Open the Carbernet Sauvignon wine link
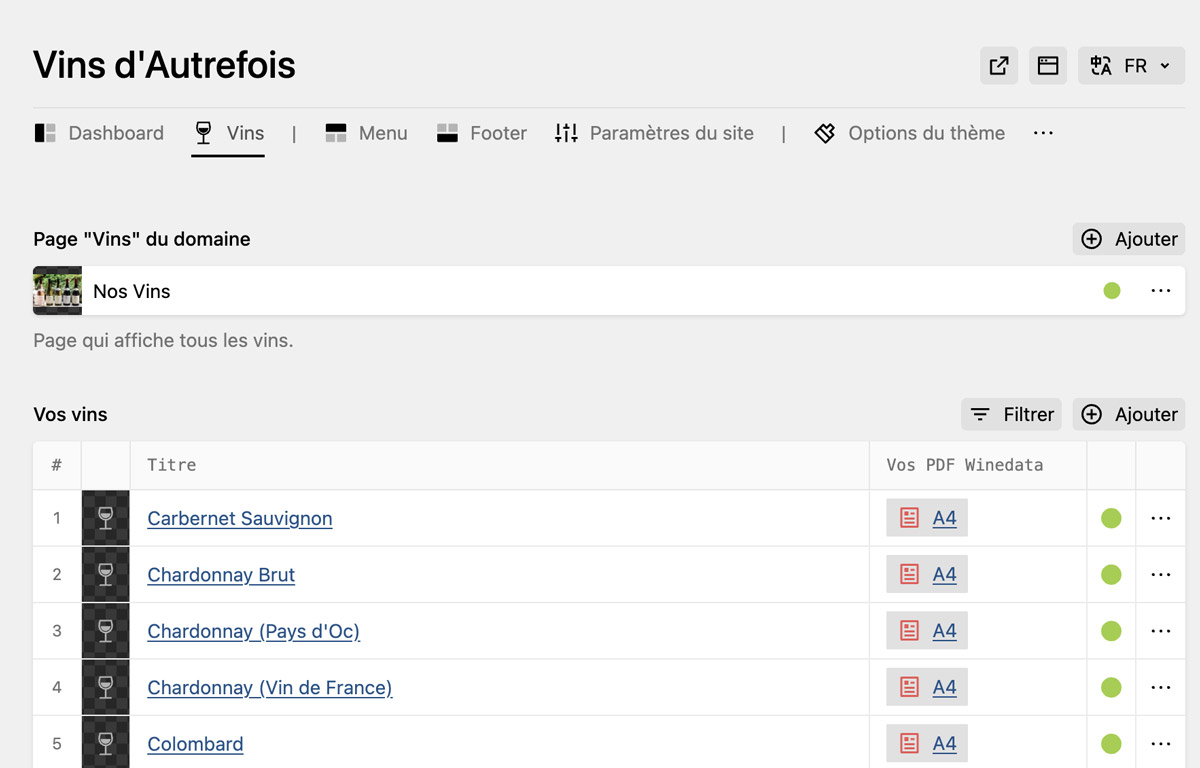This screenshot has width=1200, height=768. coord(240,518)
